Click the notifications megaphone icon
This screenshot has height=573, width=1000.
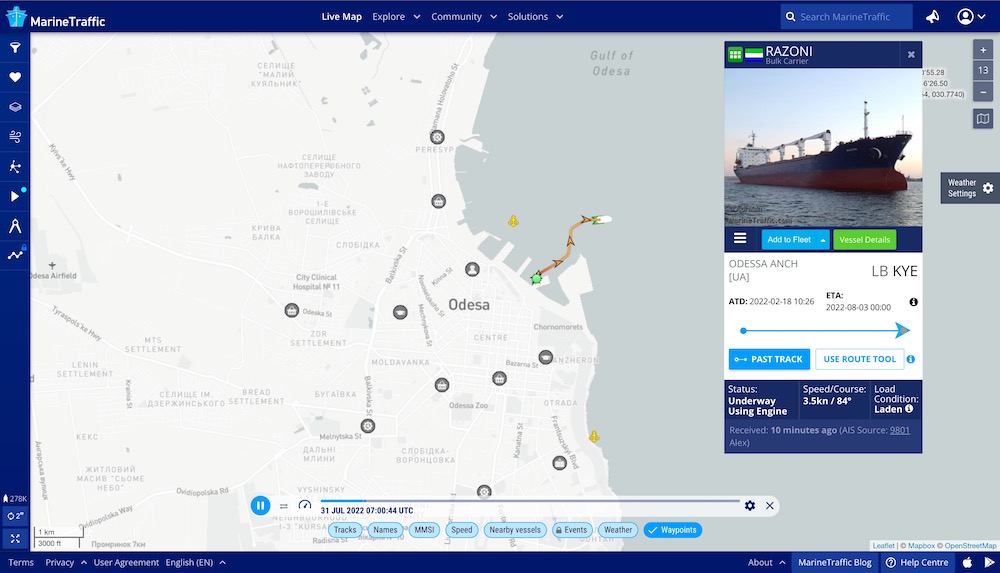tap(932, 17)
